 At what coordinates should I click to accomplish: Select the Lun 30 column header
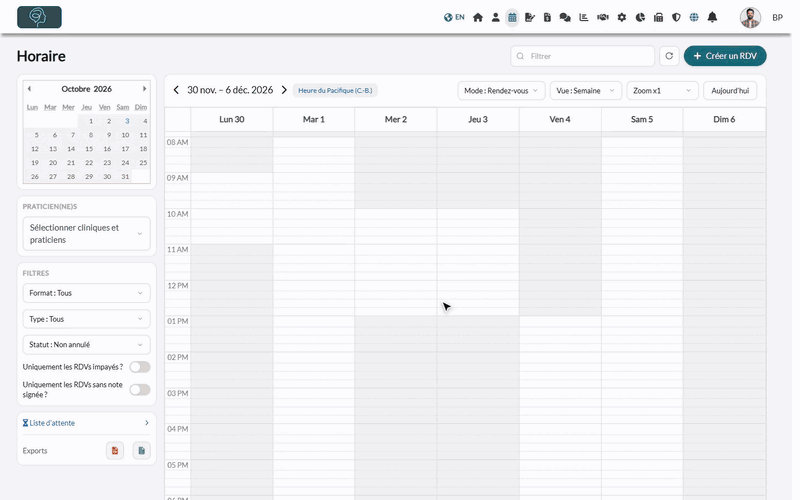click(x=232, y=119)
